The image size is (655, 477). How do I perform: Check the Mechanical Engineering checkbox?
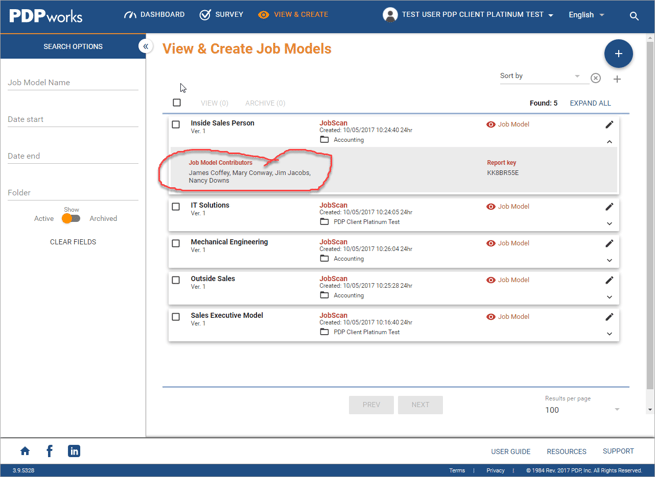click(x=176, y=243)
